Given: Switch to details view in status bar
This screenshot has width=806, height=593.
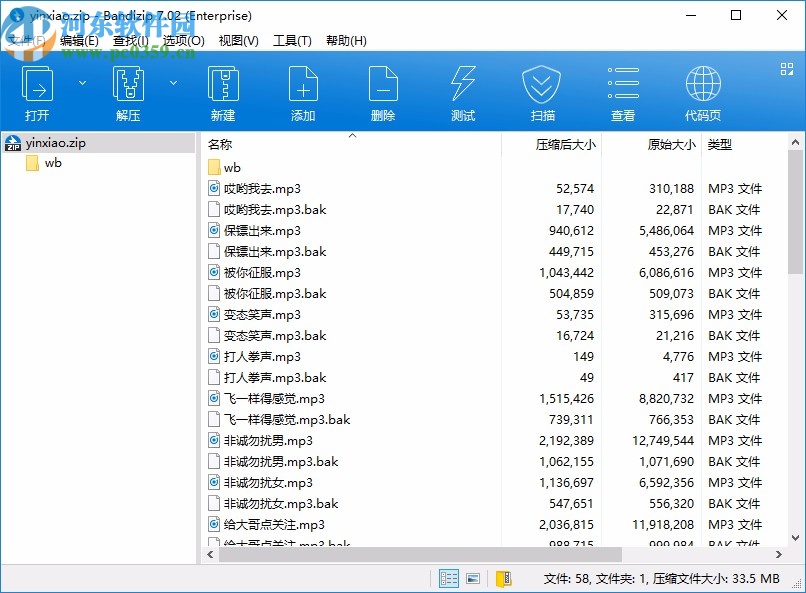Looking at the screenshot, I should pyautogui.click(x=449, y=578).
